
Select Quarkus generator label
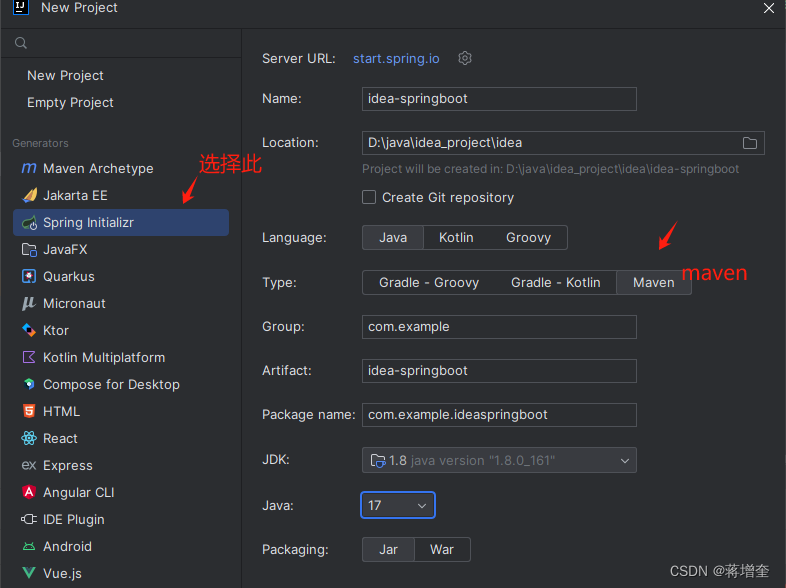tap(69, 277)
